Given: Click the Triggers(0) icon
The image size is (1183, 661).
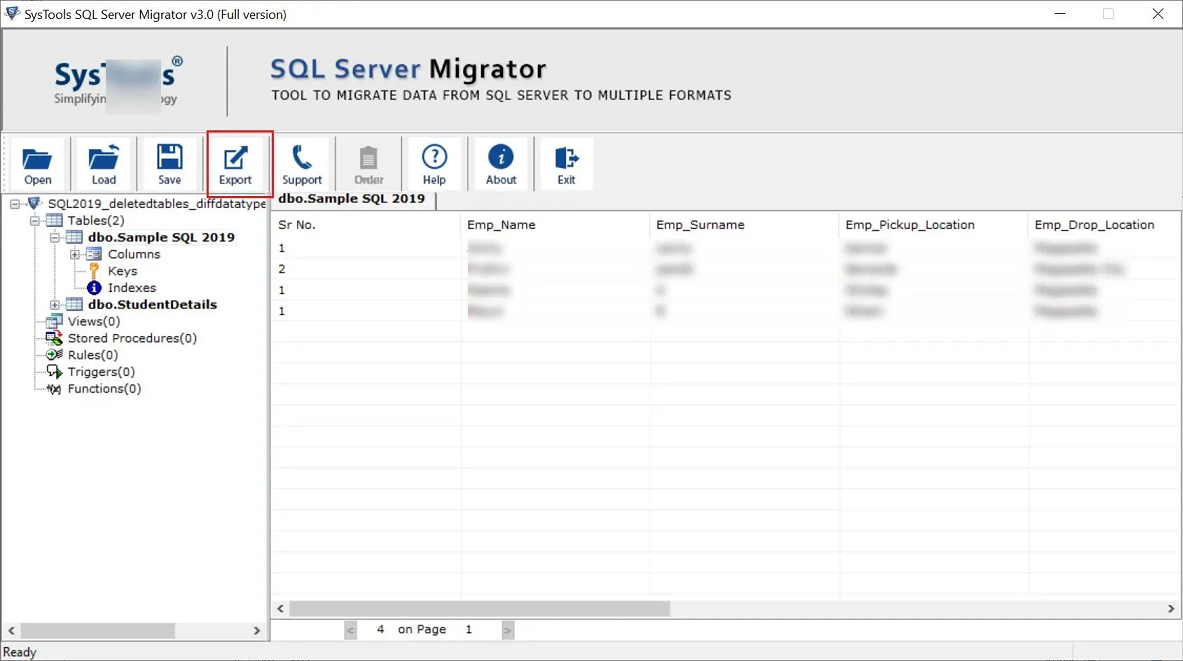Looking at the screenshot, I should click(x=54, y=371).
